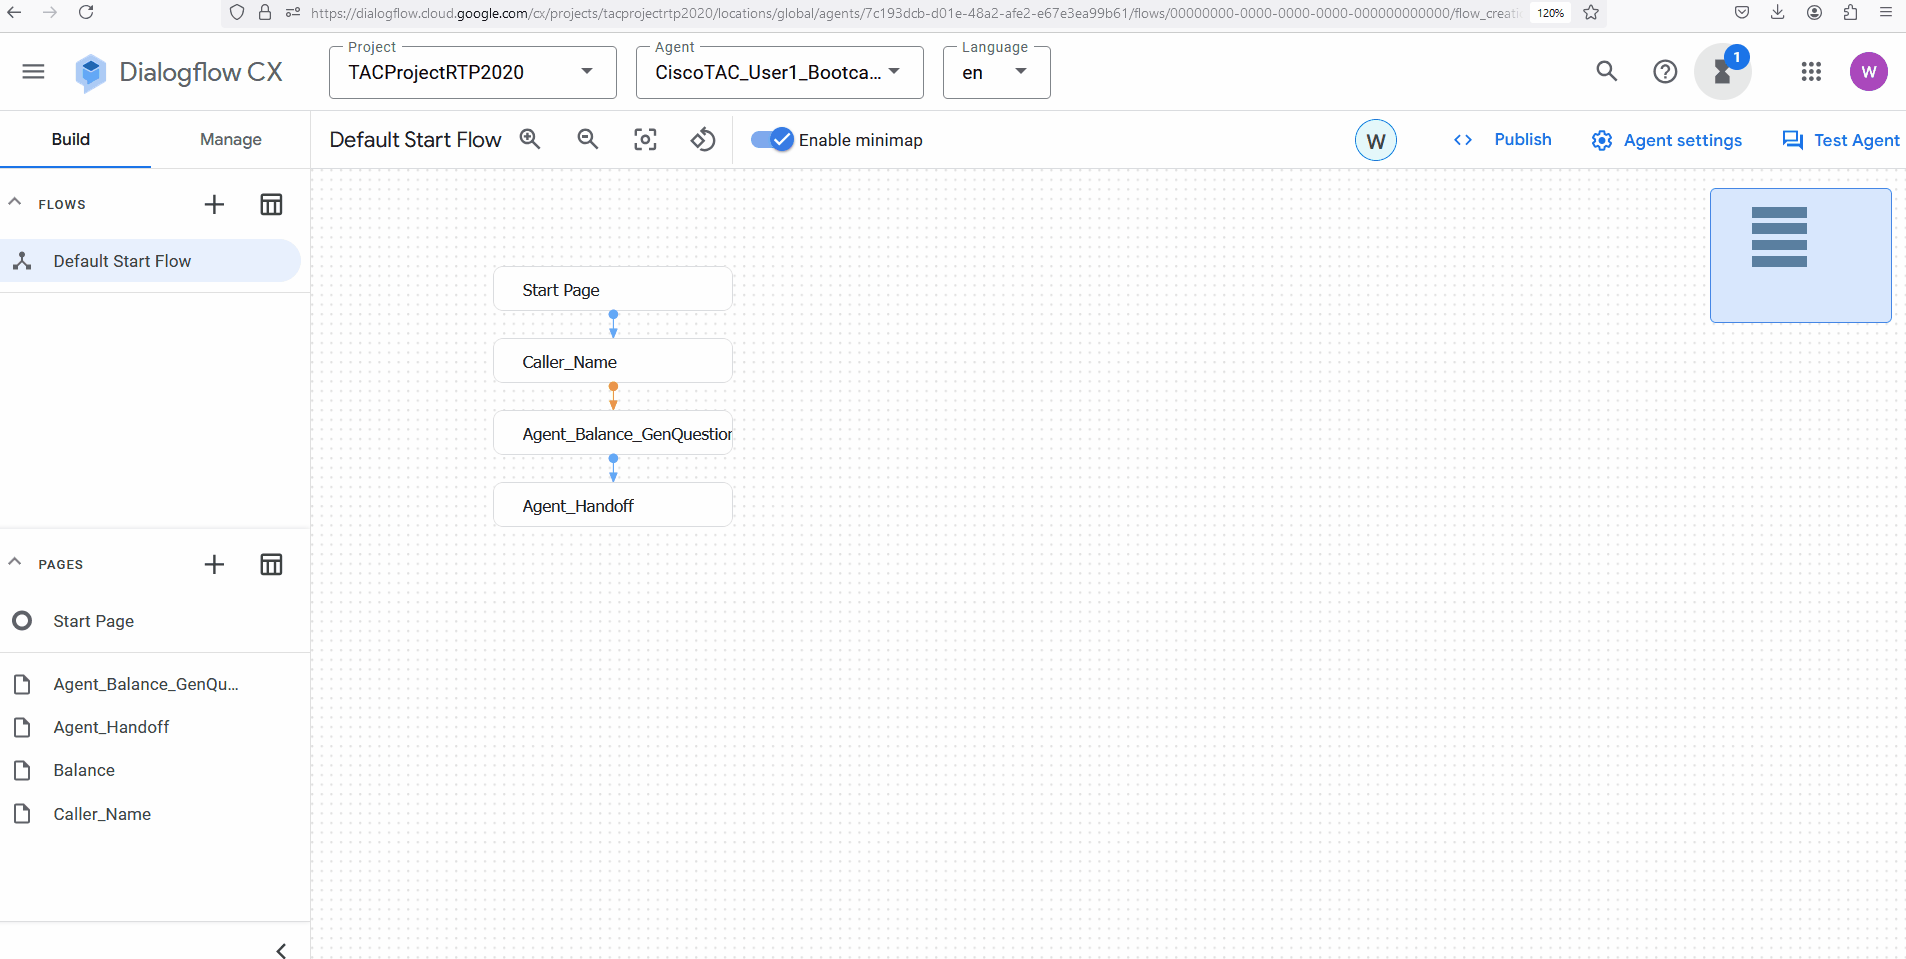Click the minimap thumbnail

1800,255
